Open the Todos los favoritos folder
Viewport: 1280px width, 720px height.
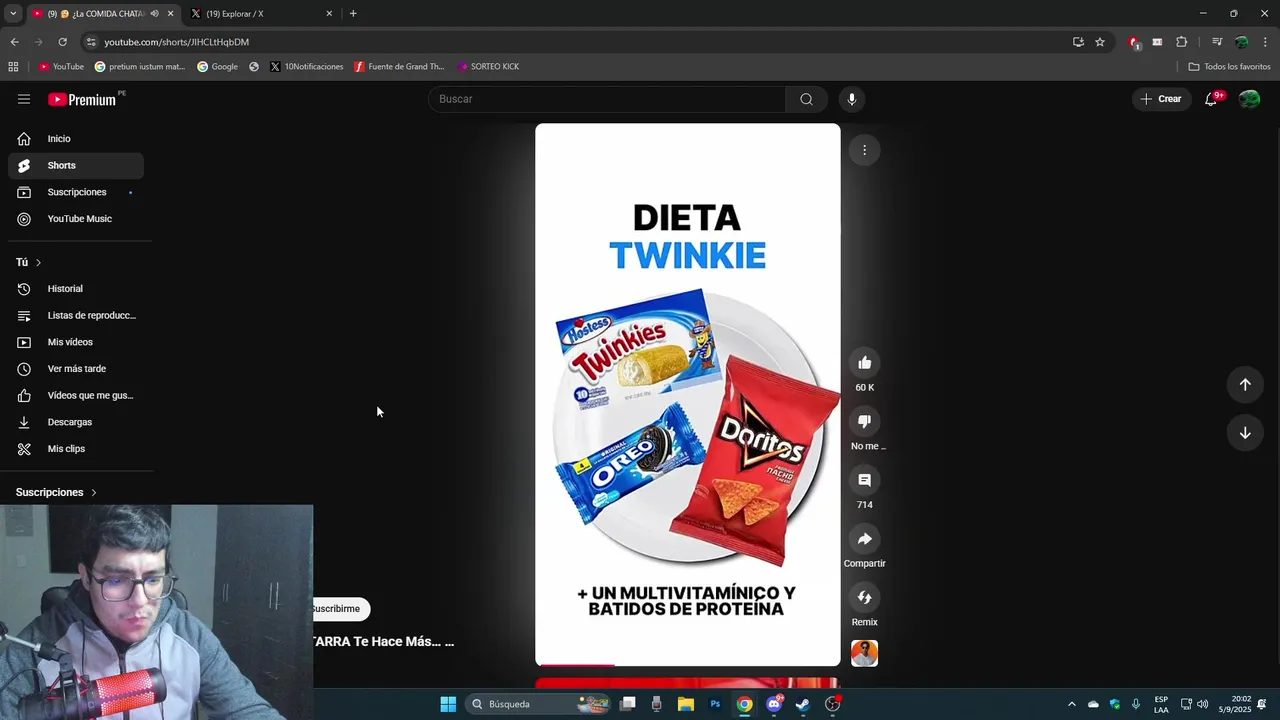(x=1229, y=67)
